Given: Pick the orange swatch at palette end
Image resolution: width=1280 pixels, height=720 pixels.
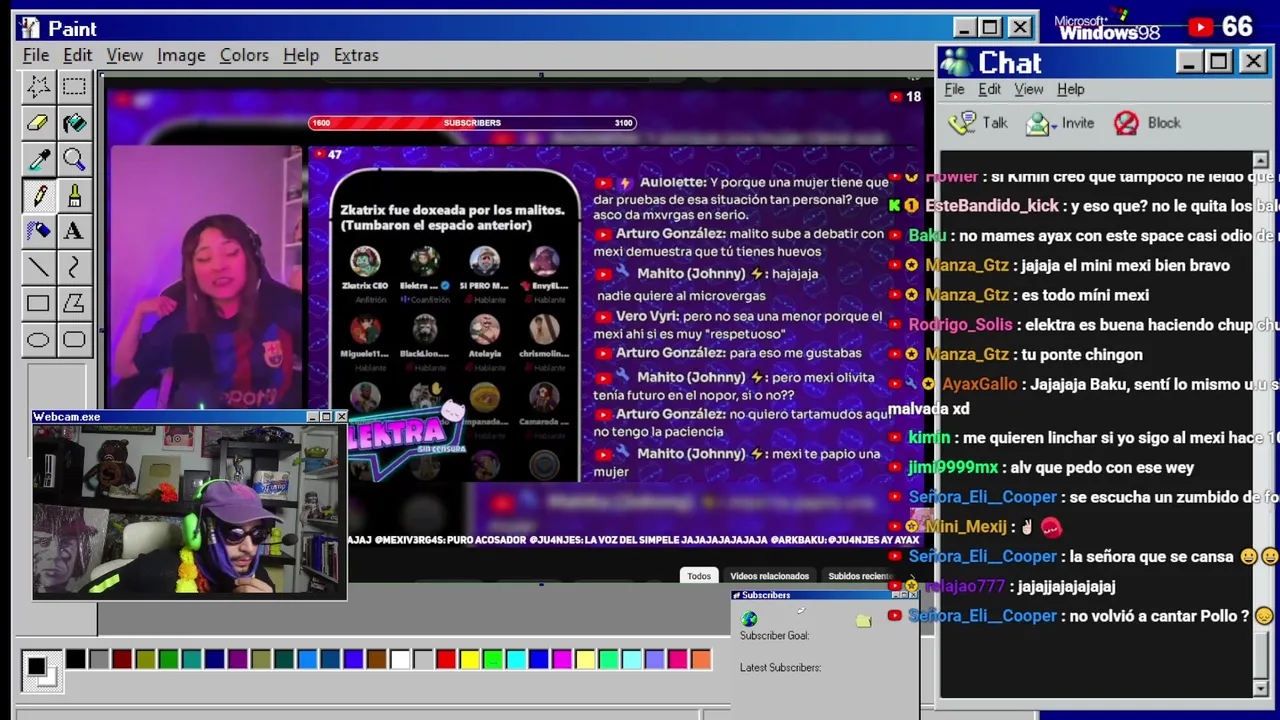Looking at the screenshot, I should pyautogui.click(x=701, y=659).
